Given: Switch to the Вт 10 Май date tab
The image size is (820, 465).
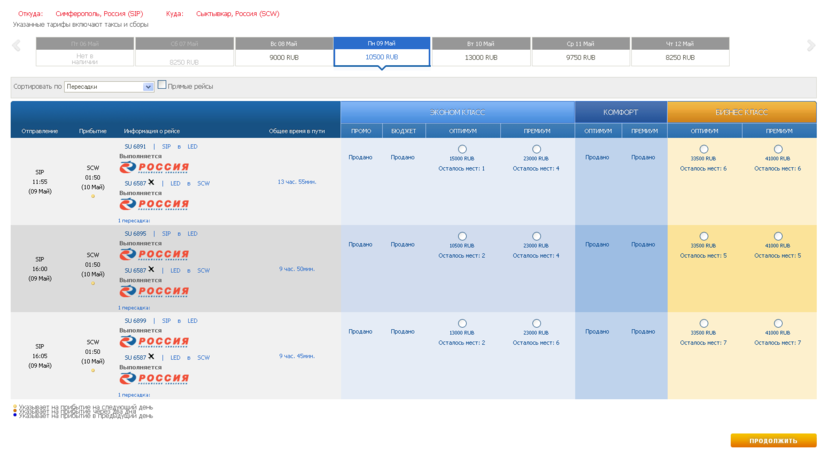Looking at the screenshot, I should tap(481, 52).
